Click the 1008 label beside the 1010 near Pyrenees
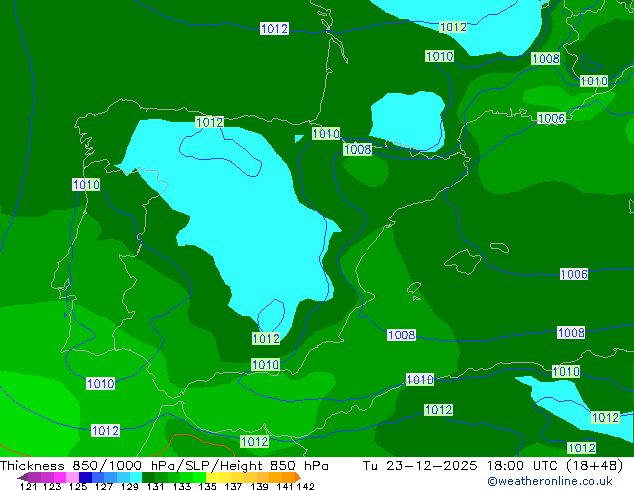The height and width of the screenshot is (490, 634). 357,150
